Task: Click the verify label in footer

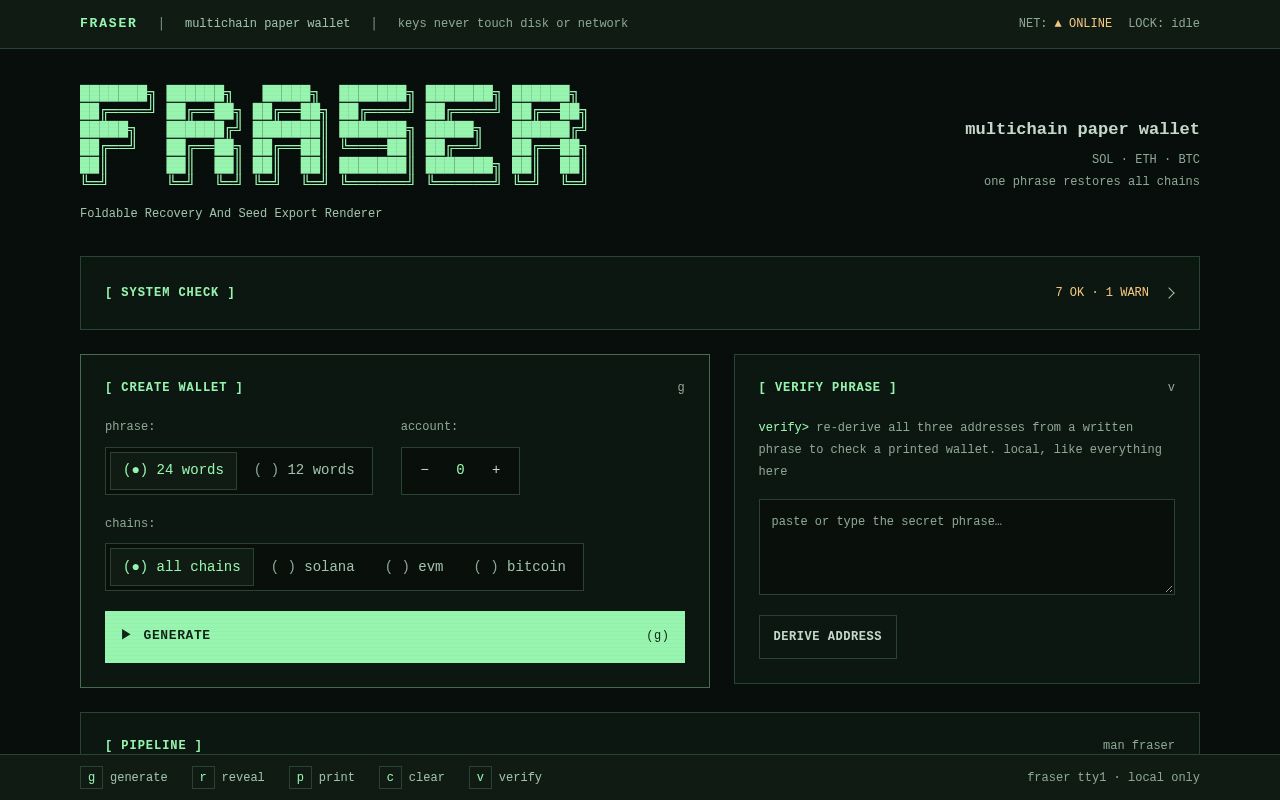Action: point(520,778)
